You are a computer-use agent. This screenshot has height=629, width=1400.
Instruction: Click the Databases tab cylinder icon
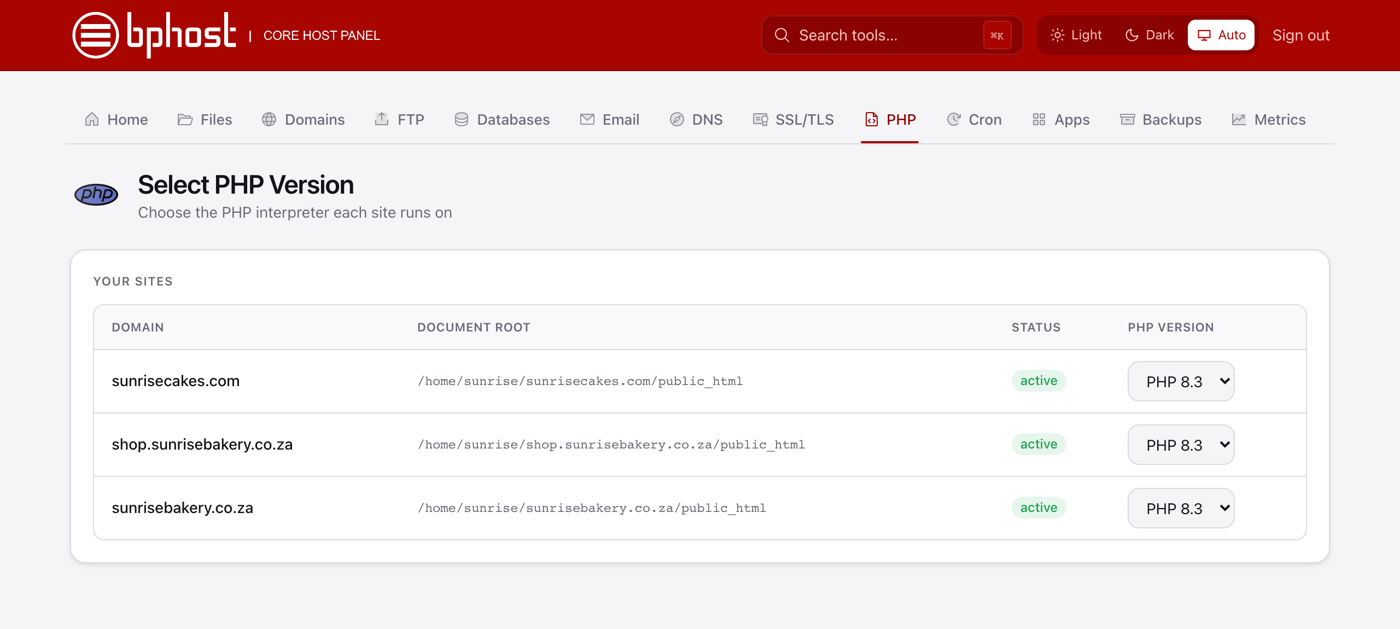(x=461, y=119)
